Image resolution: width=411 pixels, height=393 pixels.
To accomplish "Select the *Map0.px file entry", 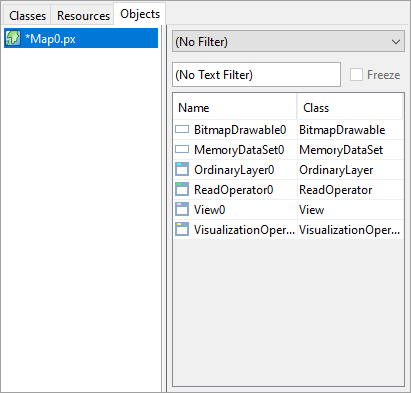I will pyautogui.click(x=81, y=38).
